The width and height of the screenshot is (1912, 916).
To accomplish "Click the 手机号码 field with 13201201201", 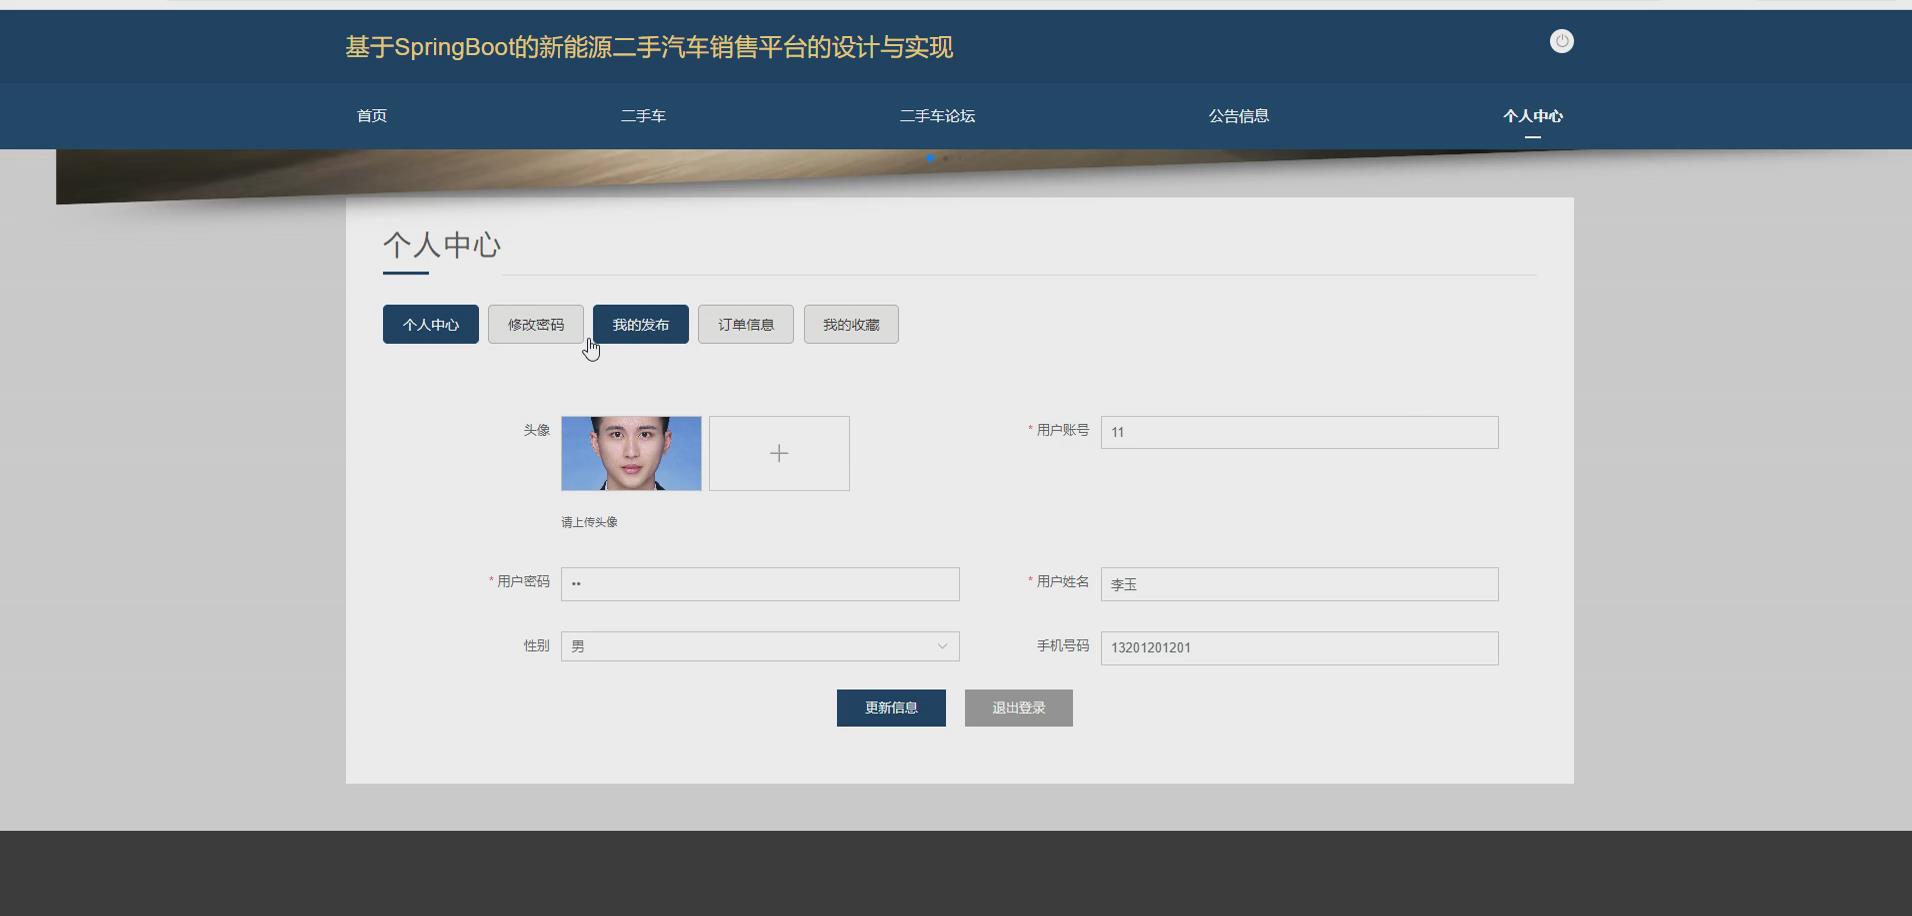I will (x=1300, y=648).
